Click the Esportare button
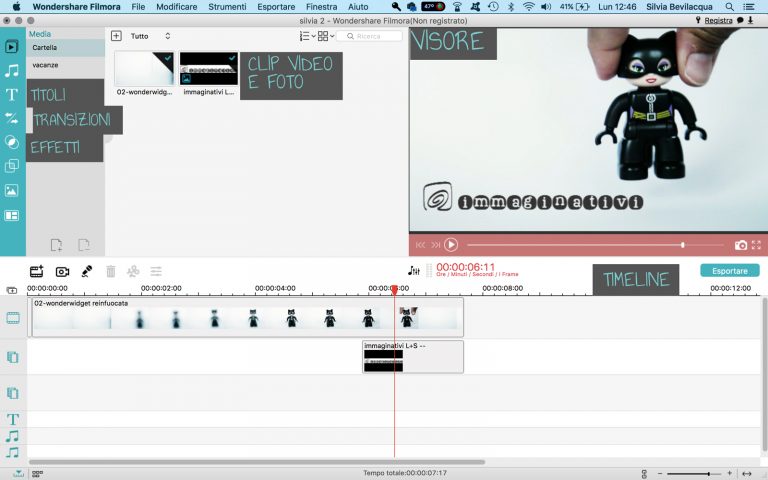The image size is (768, 480). click(730, 271)
